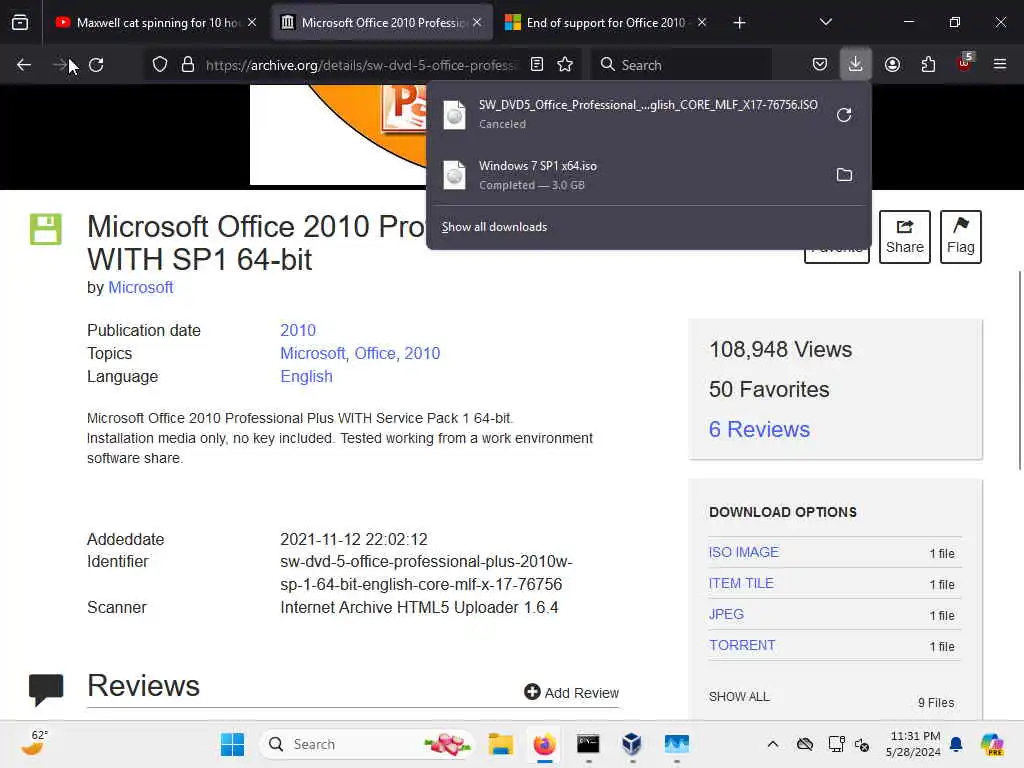This screenshot has width=1024, height=768.
Task: Open the Firefox taskbar icon
Action: (x=544, y=744)
